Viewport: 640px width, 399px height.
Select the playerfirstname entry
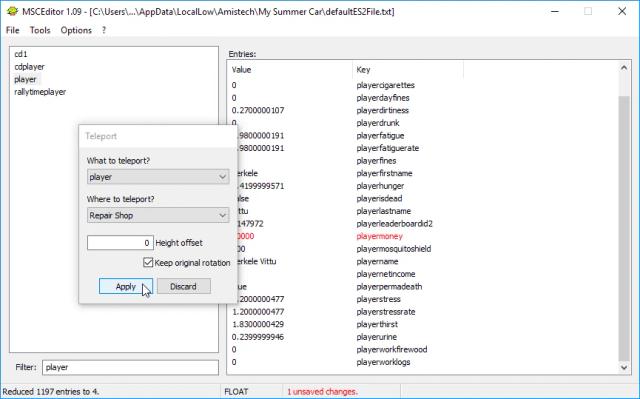[x=384, y=173]
